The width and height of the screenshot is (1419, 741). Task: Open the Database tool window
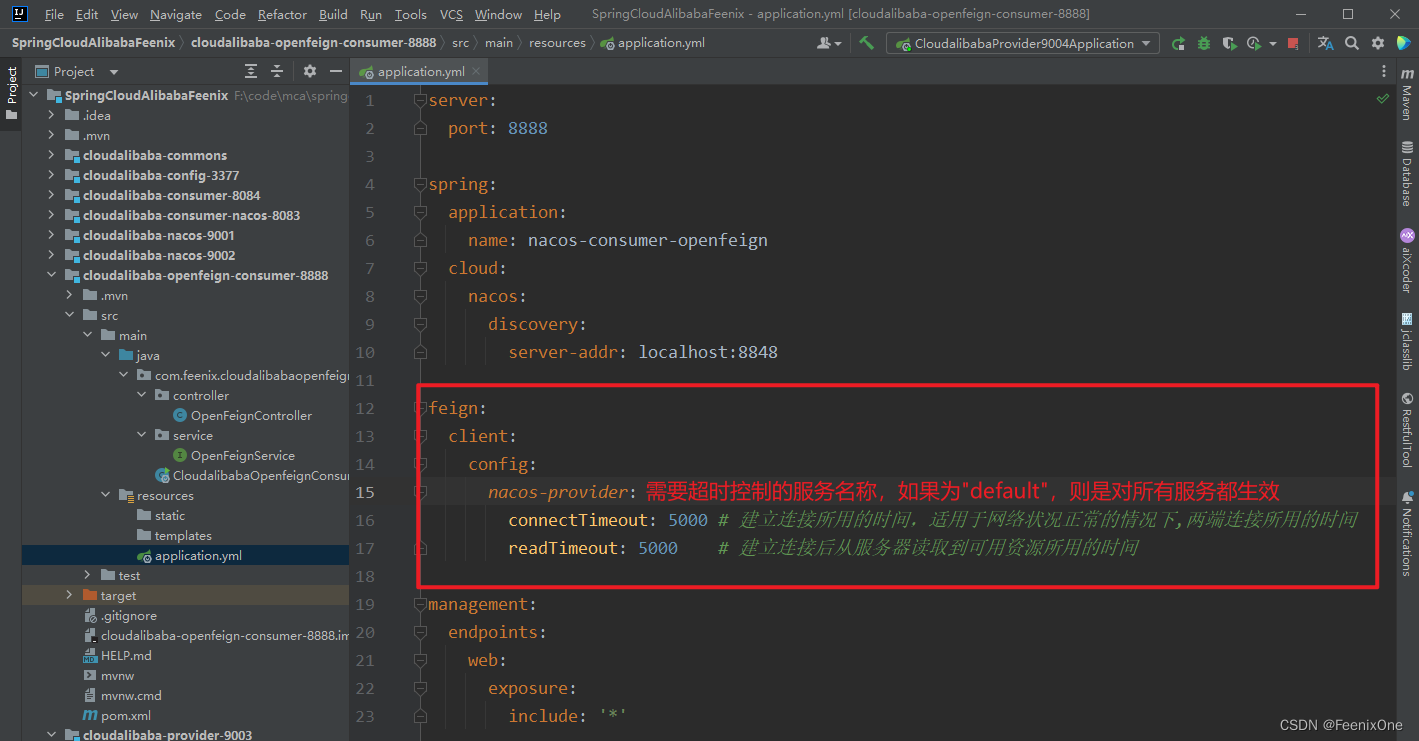[x=1406, y=173]
